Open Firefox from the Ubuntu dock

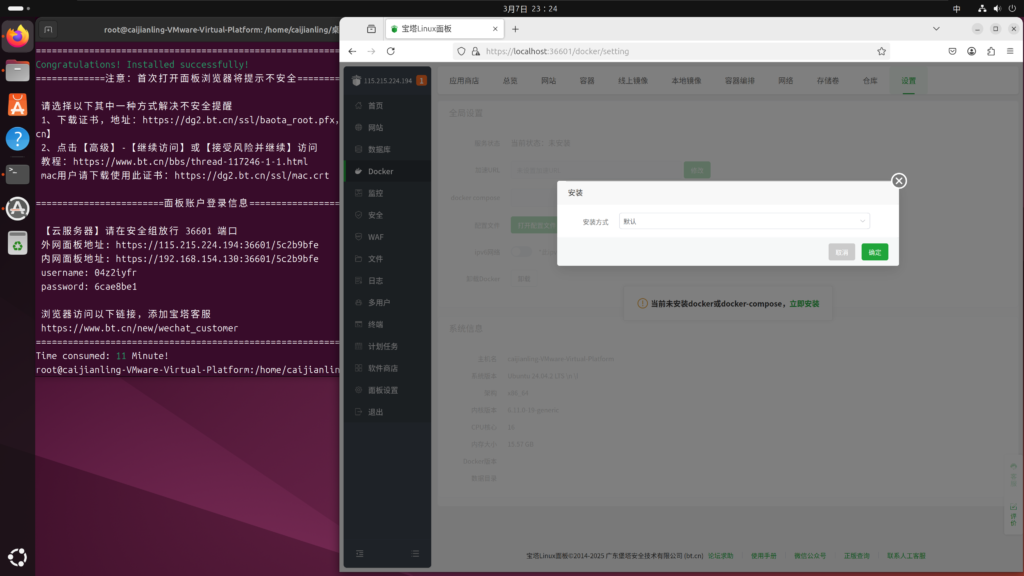(18, 36)
